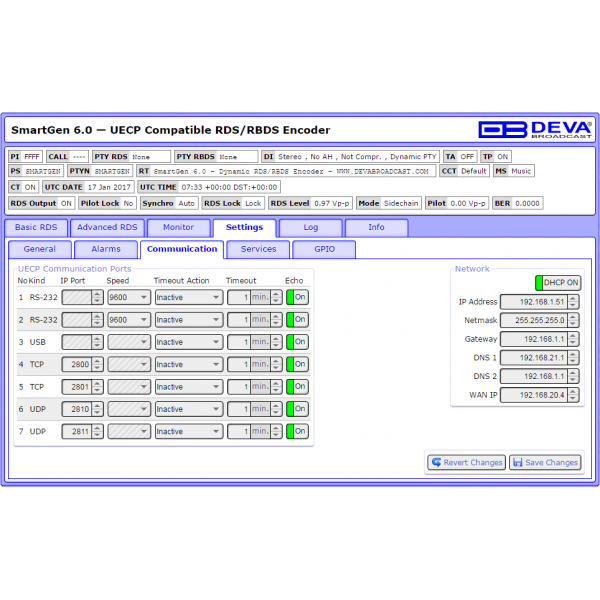Switch to the Advanced RDS tab
This screenshot has width=600, height=600.
(x=107, y=228)
